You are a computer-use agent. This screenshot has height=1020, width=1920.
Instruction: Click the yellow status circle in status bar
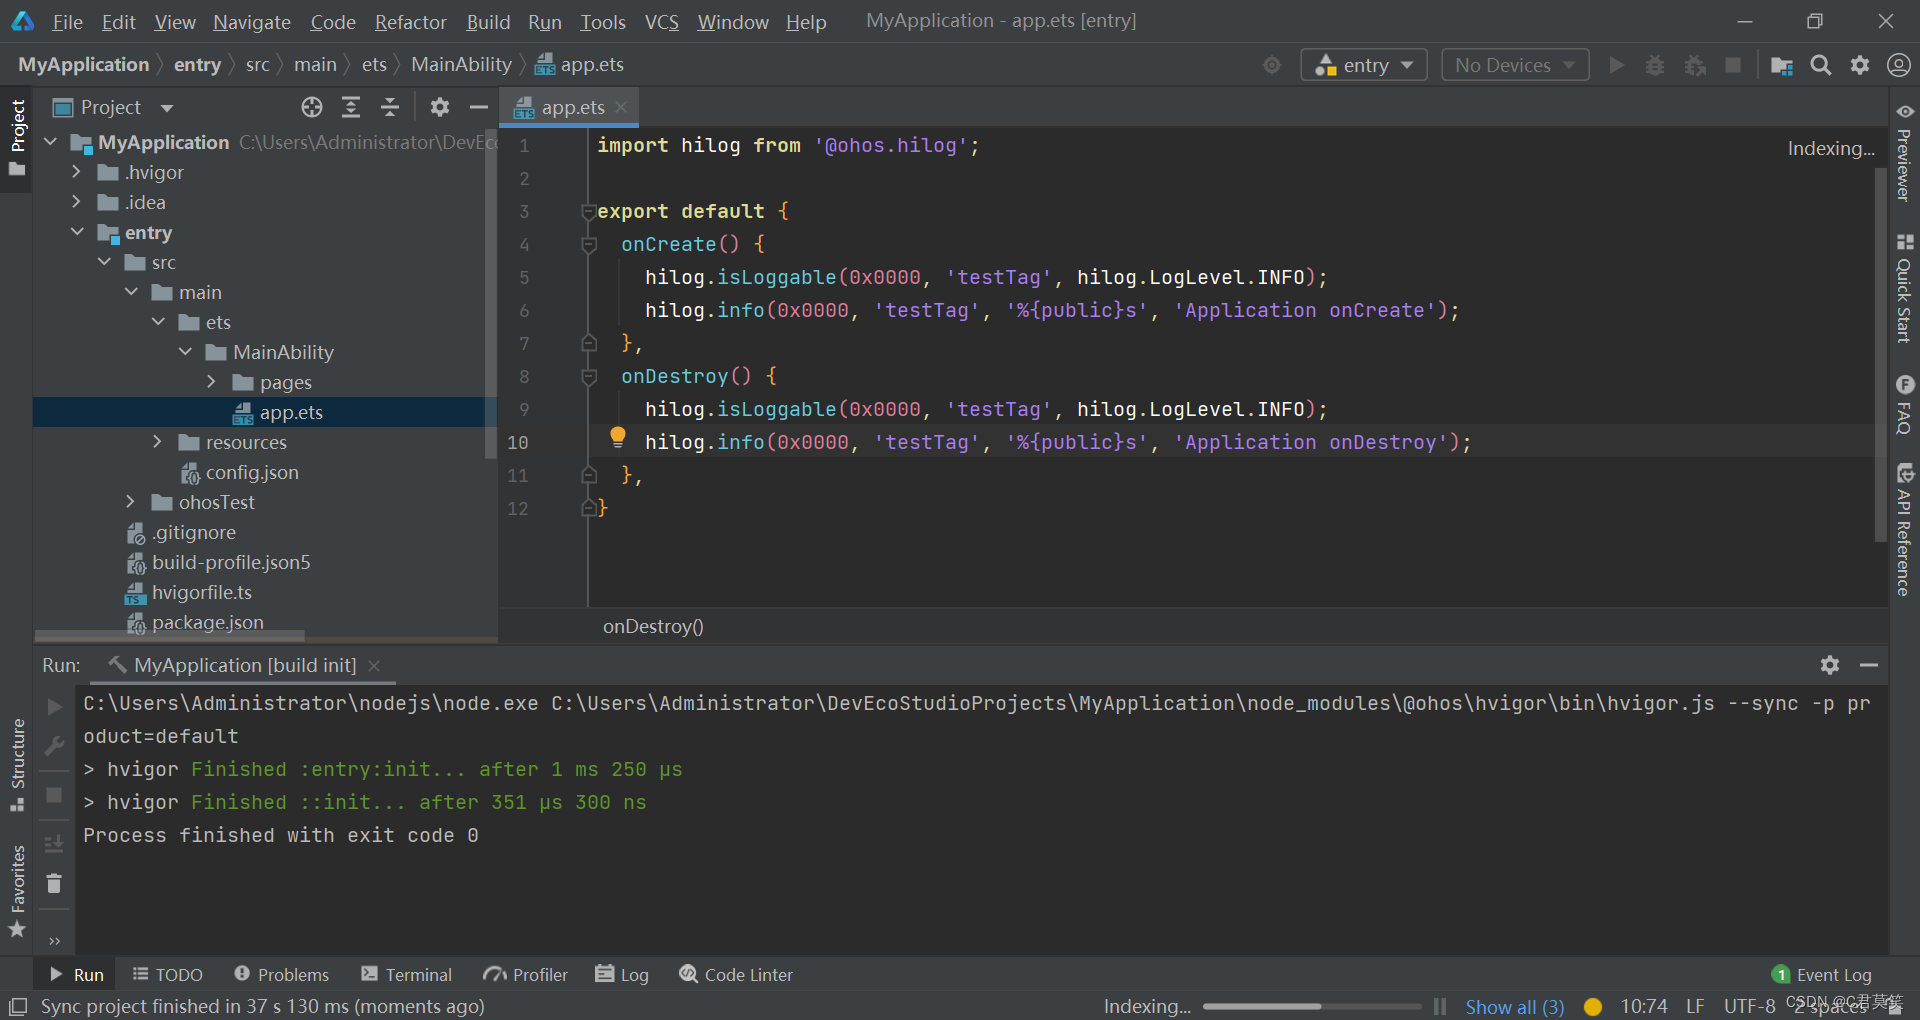[1593, 1007]
